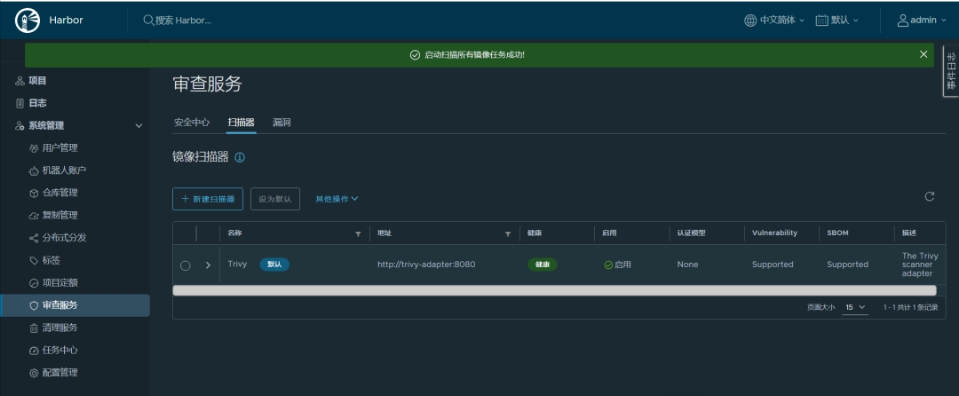Image resolution: width=959 pixels, height=396 pixels.
Task: Click the green 健康 status badge
Action: click(x=542, y=264)
